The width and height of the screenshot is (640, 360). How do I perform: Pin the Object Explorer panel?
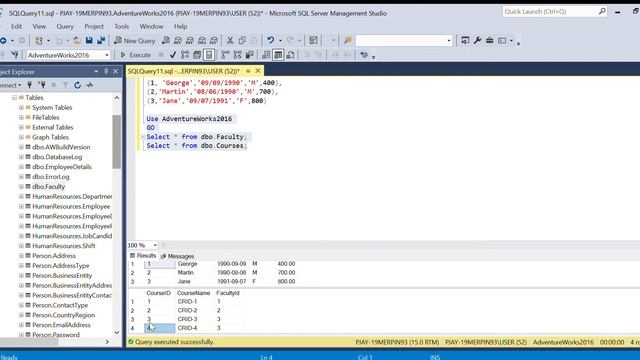106,71
